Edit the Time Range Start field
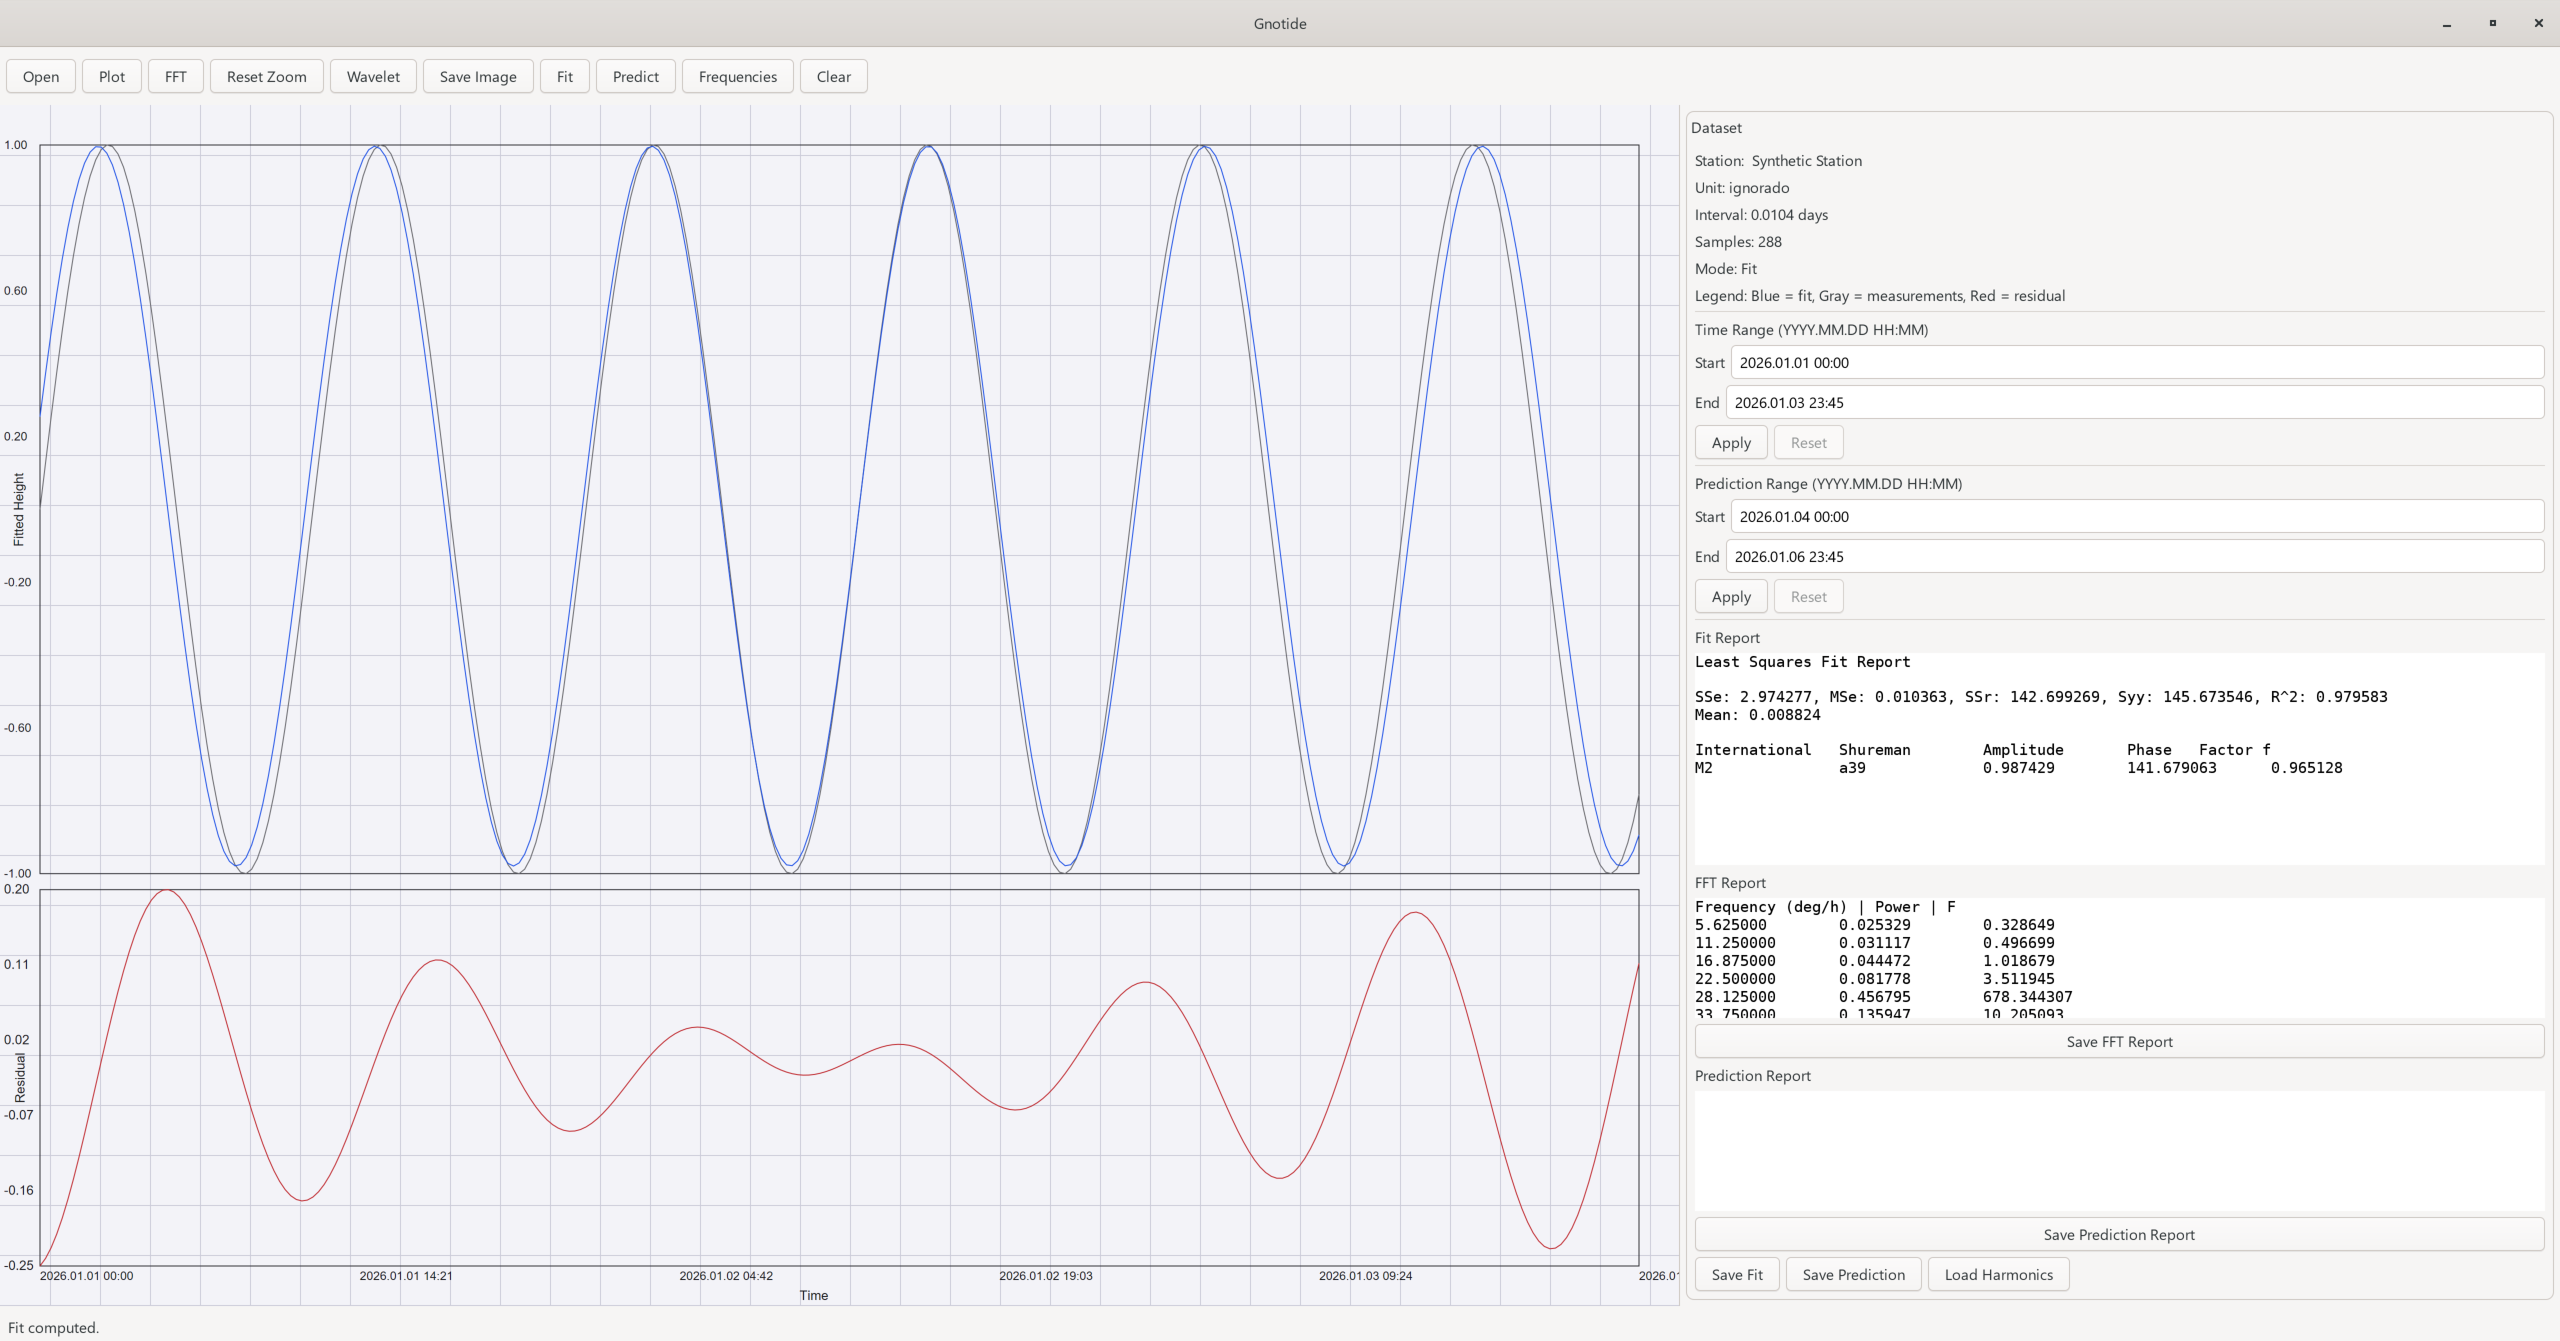The height and width of the screenshot is (1341, 2560). 2138,362
